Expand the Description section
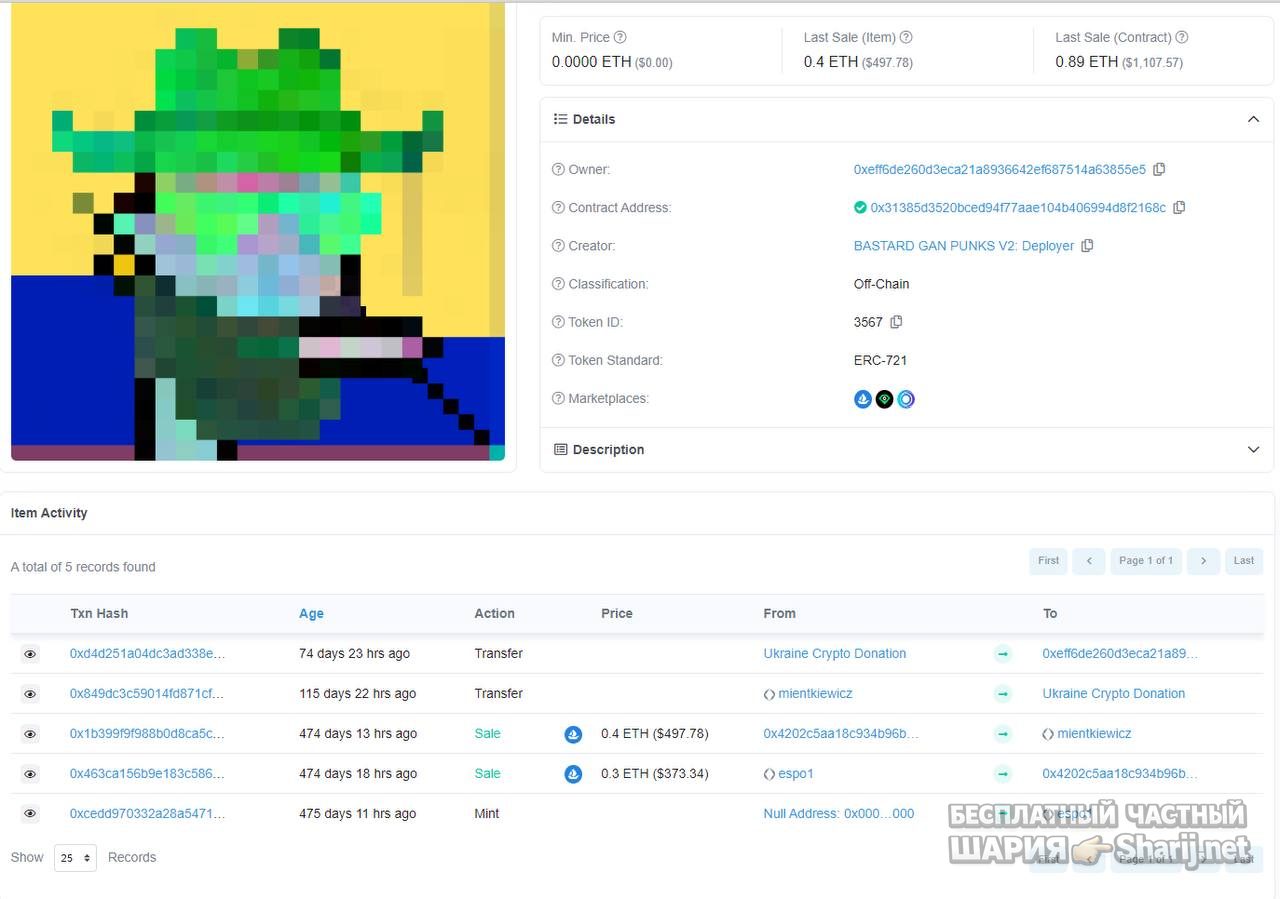Viewport: 1280px width, 899px height. [x=1253, y=450]
